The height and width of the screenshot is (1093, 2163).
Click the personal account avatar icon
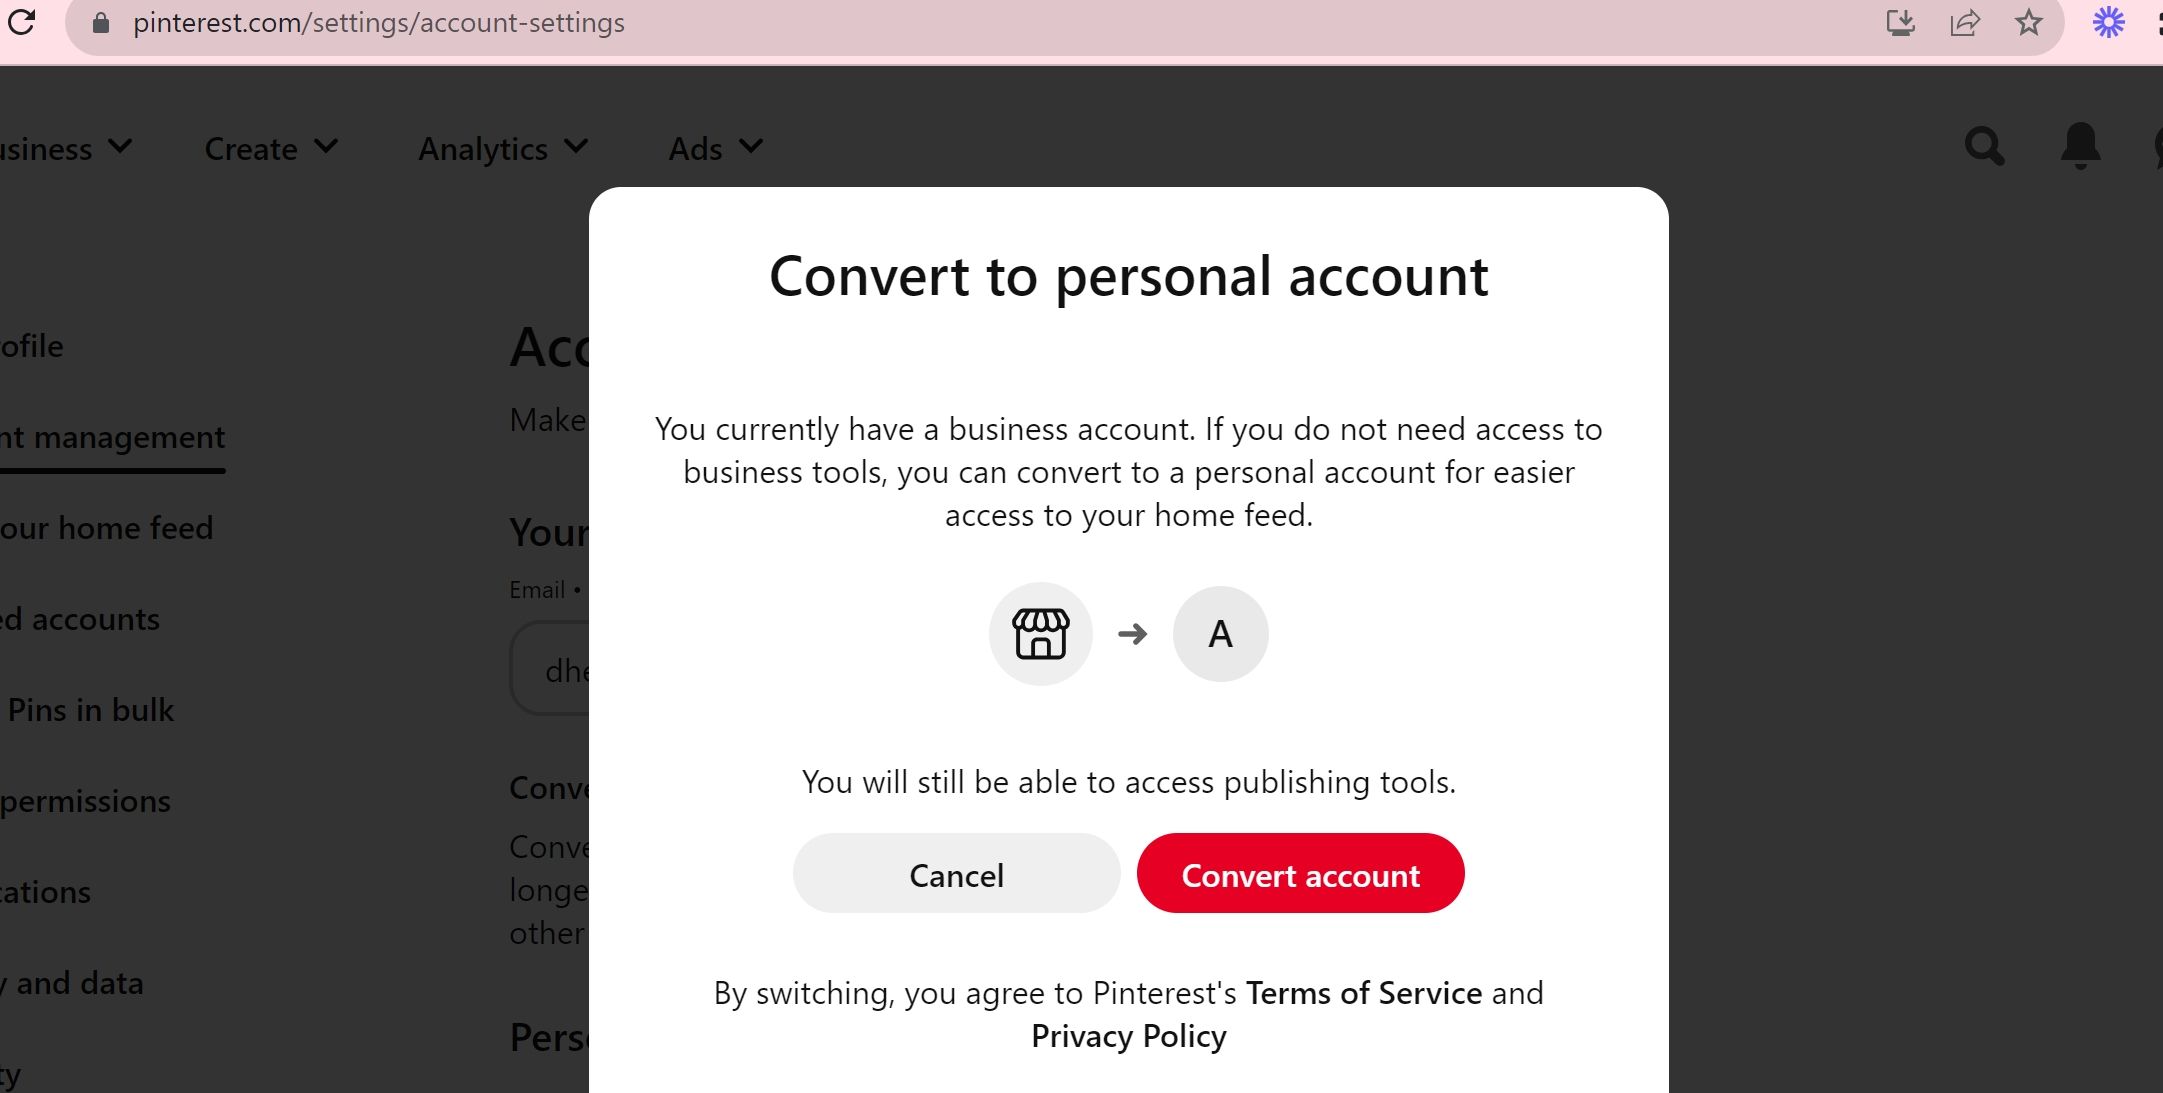pyautogui.click(x=1219, y=633)
